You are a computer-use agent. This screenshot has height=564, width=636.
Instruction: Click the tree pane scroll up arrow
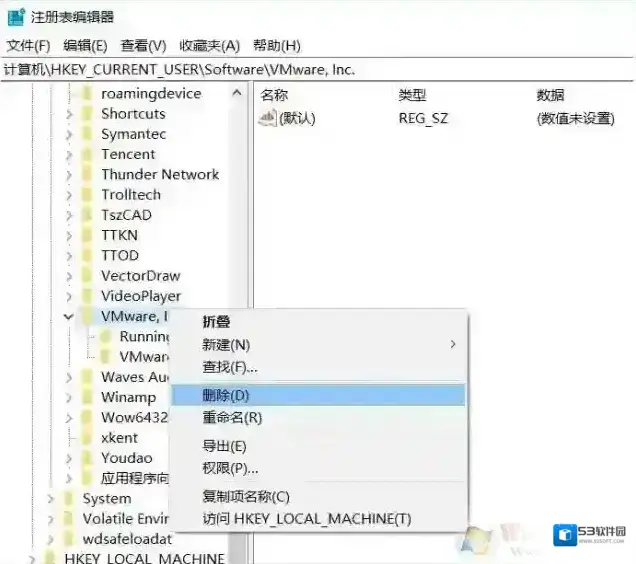pyautogui.click(x=237, y=94)
